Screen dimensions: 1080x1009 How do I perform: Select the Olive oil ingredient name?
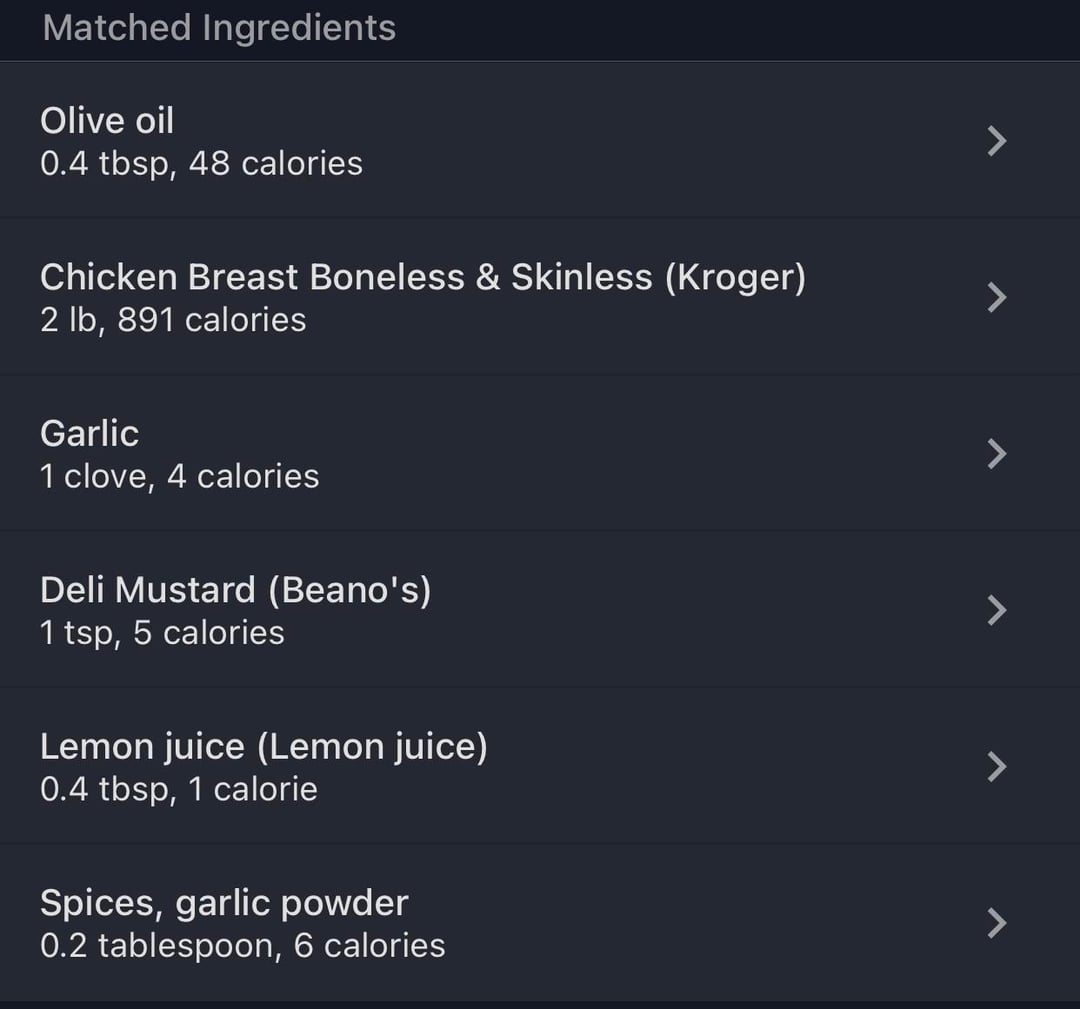tap(107, 121)
